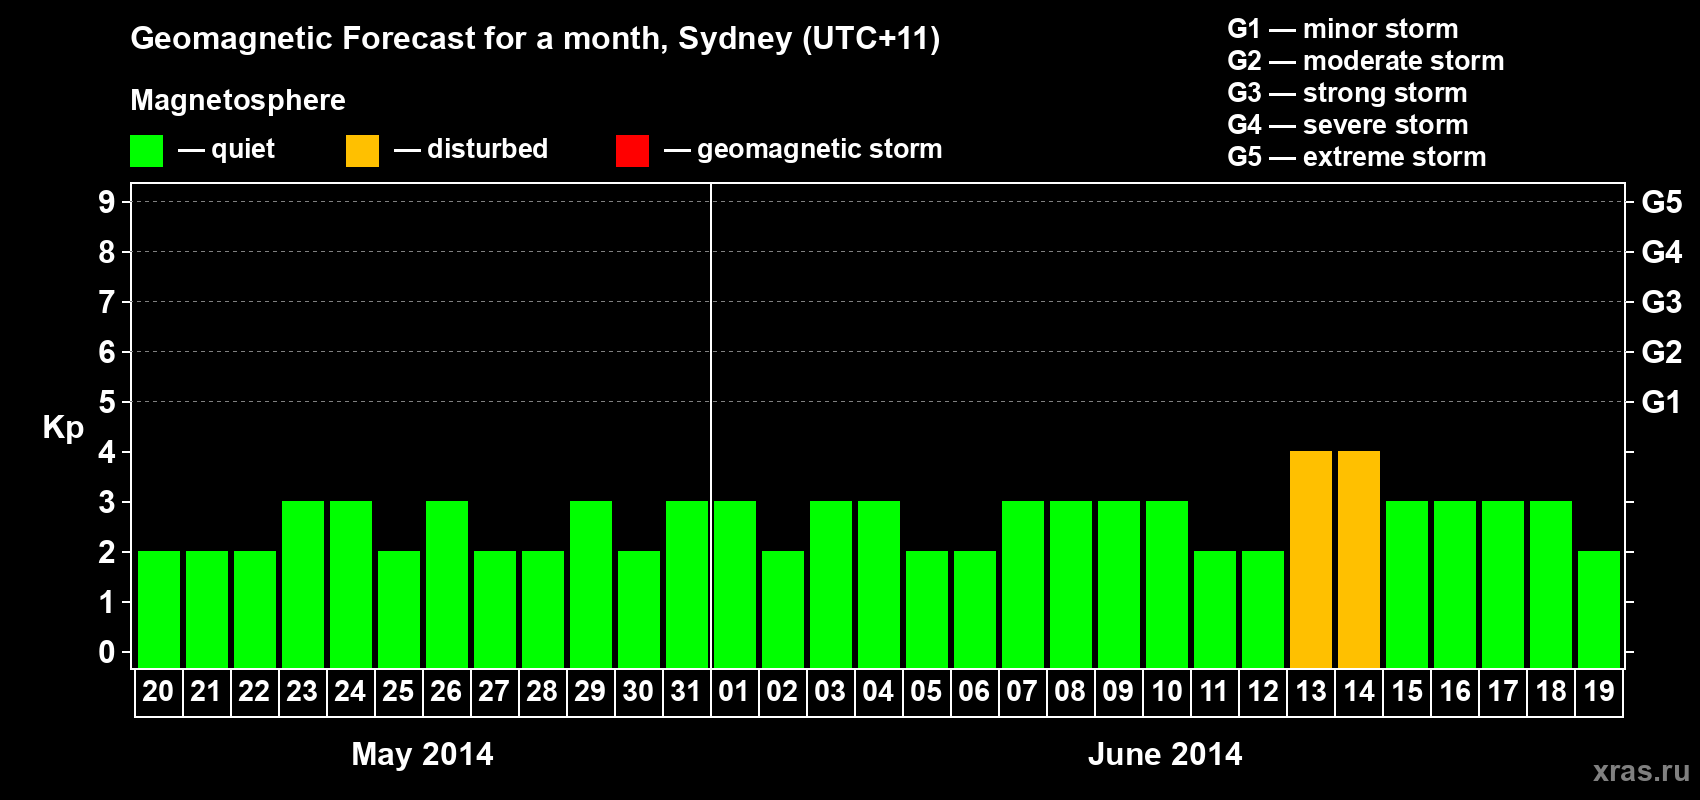The height and width of the screenshot is (800, 1700).
Task: Click the date label 13 on the axis
Action: [x=1310, y=691]
